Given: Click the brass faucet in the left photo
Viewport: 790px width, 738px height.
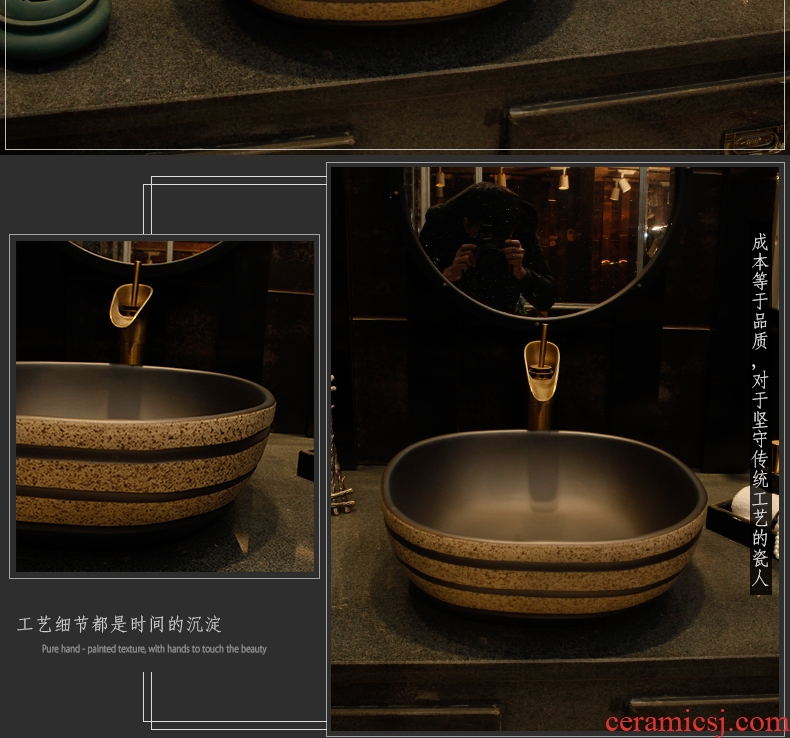Looking at the screenshot, I should tap(132, 312).
